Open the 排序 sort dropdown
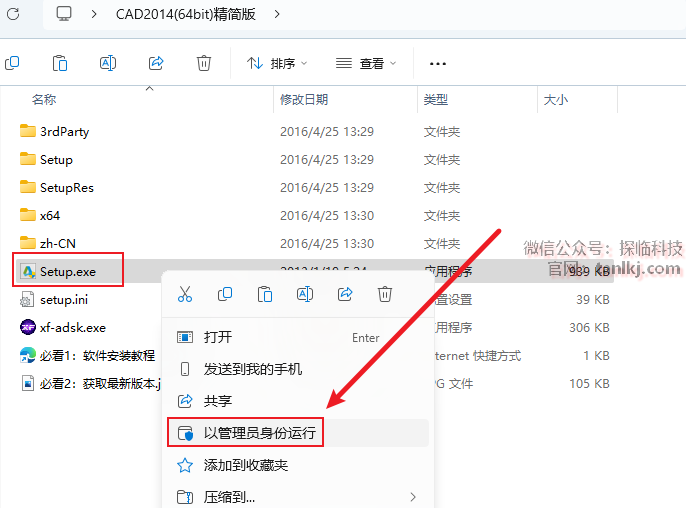Viewport: 686px width, 508px height. point(276,63)
